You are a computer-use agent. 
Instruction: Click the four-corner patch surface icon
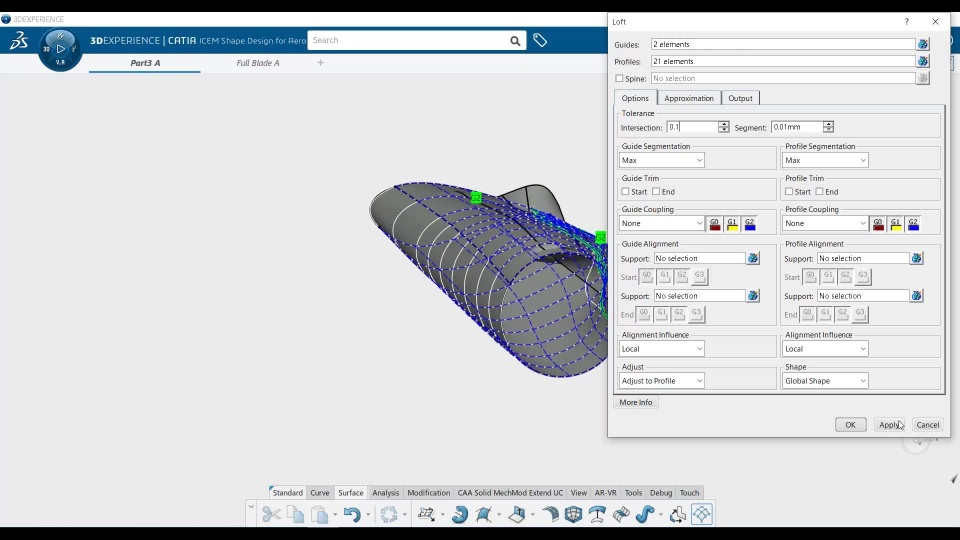coord(483,514)
